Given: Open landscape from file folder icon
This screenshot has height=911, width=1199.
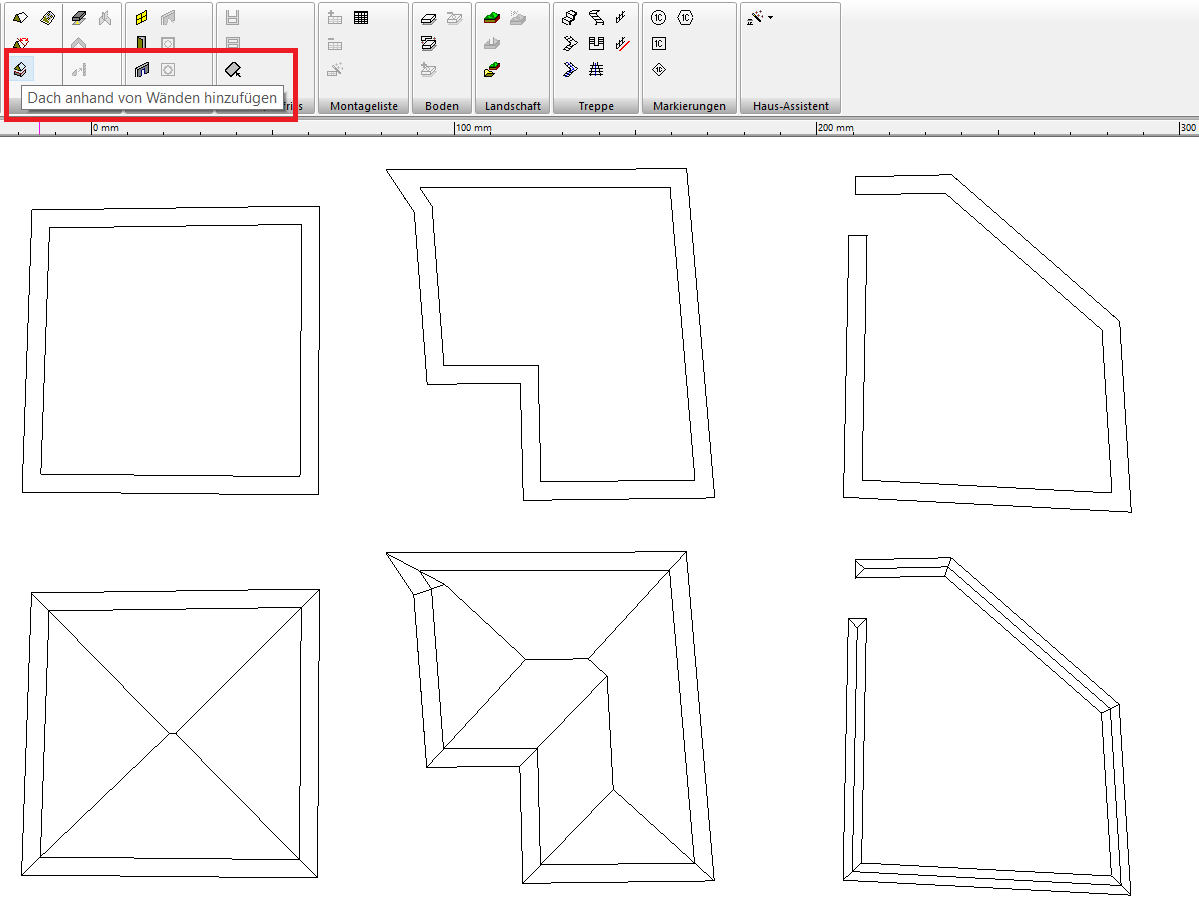Looking at the screenshot, I should point(492,70).
